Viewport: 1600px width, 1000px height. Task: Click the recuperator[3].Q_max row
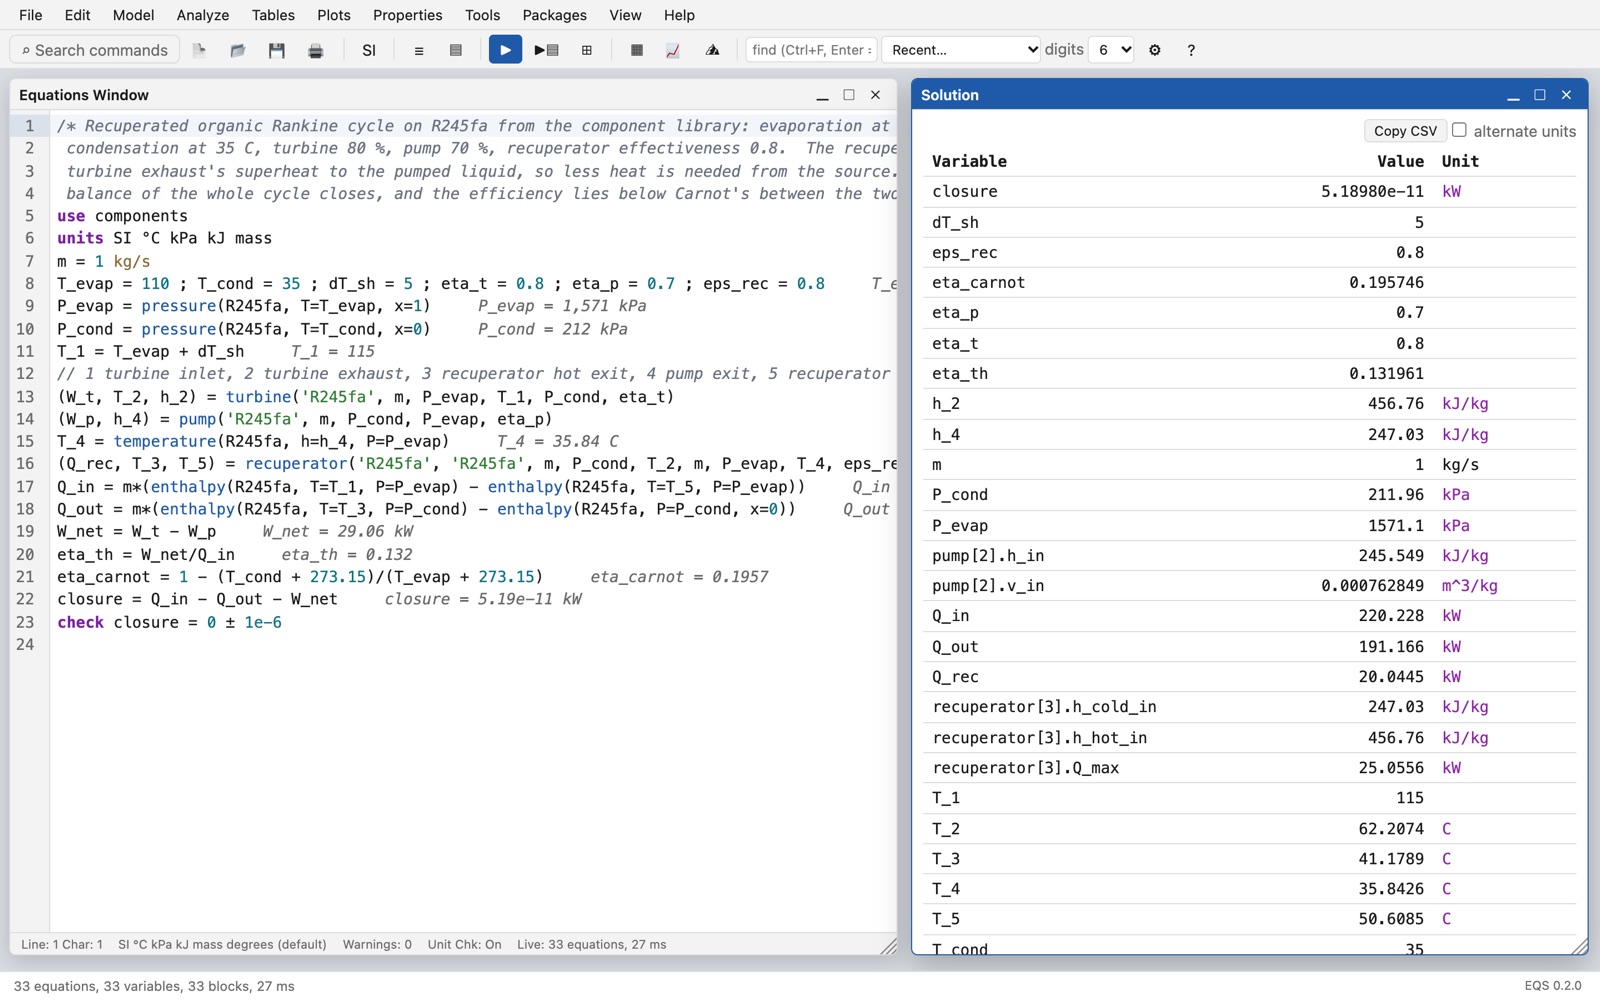click(x=1249, y=767)
